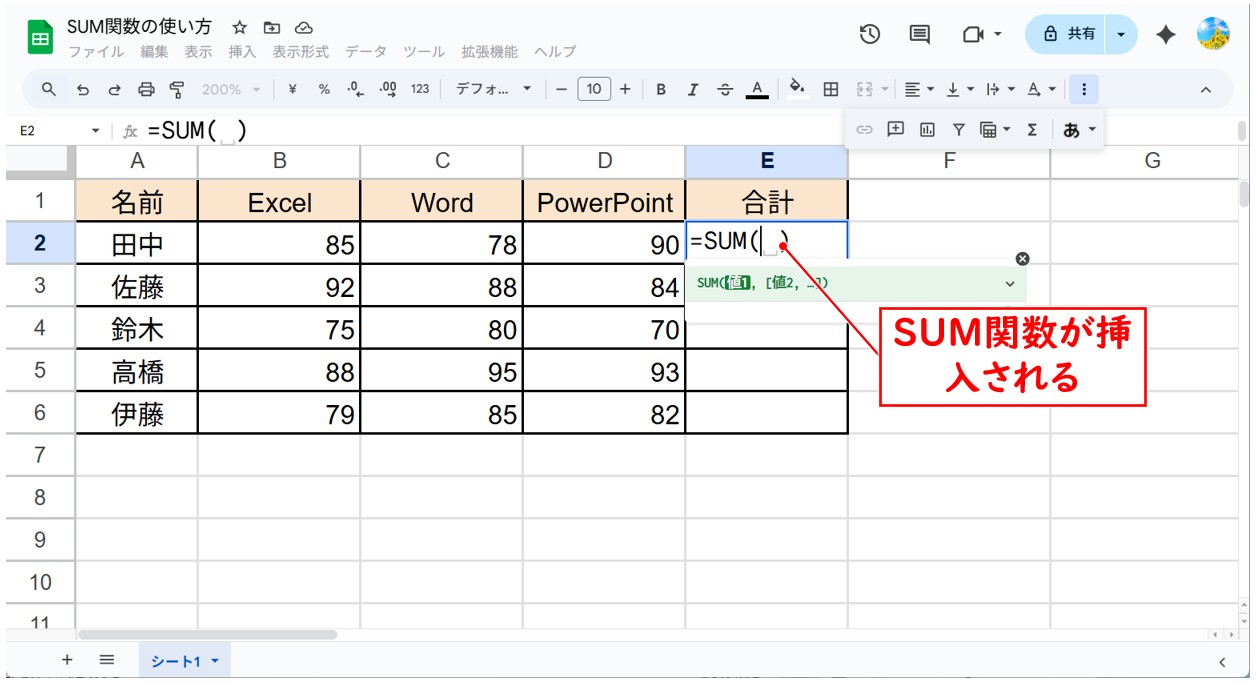
Task: Open the fill color picker
Action: (797, 89)
